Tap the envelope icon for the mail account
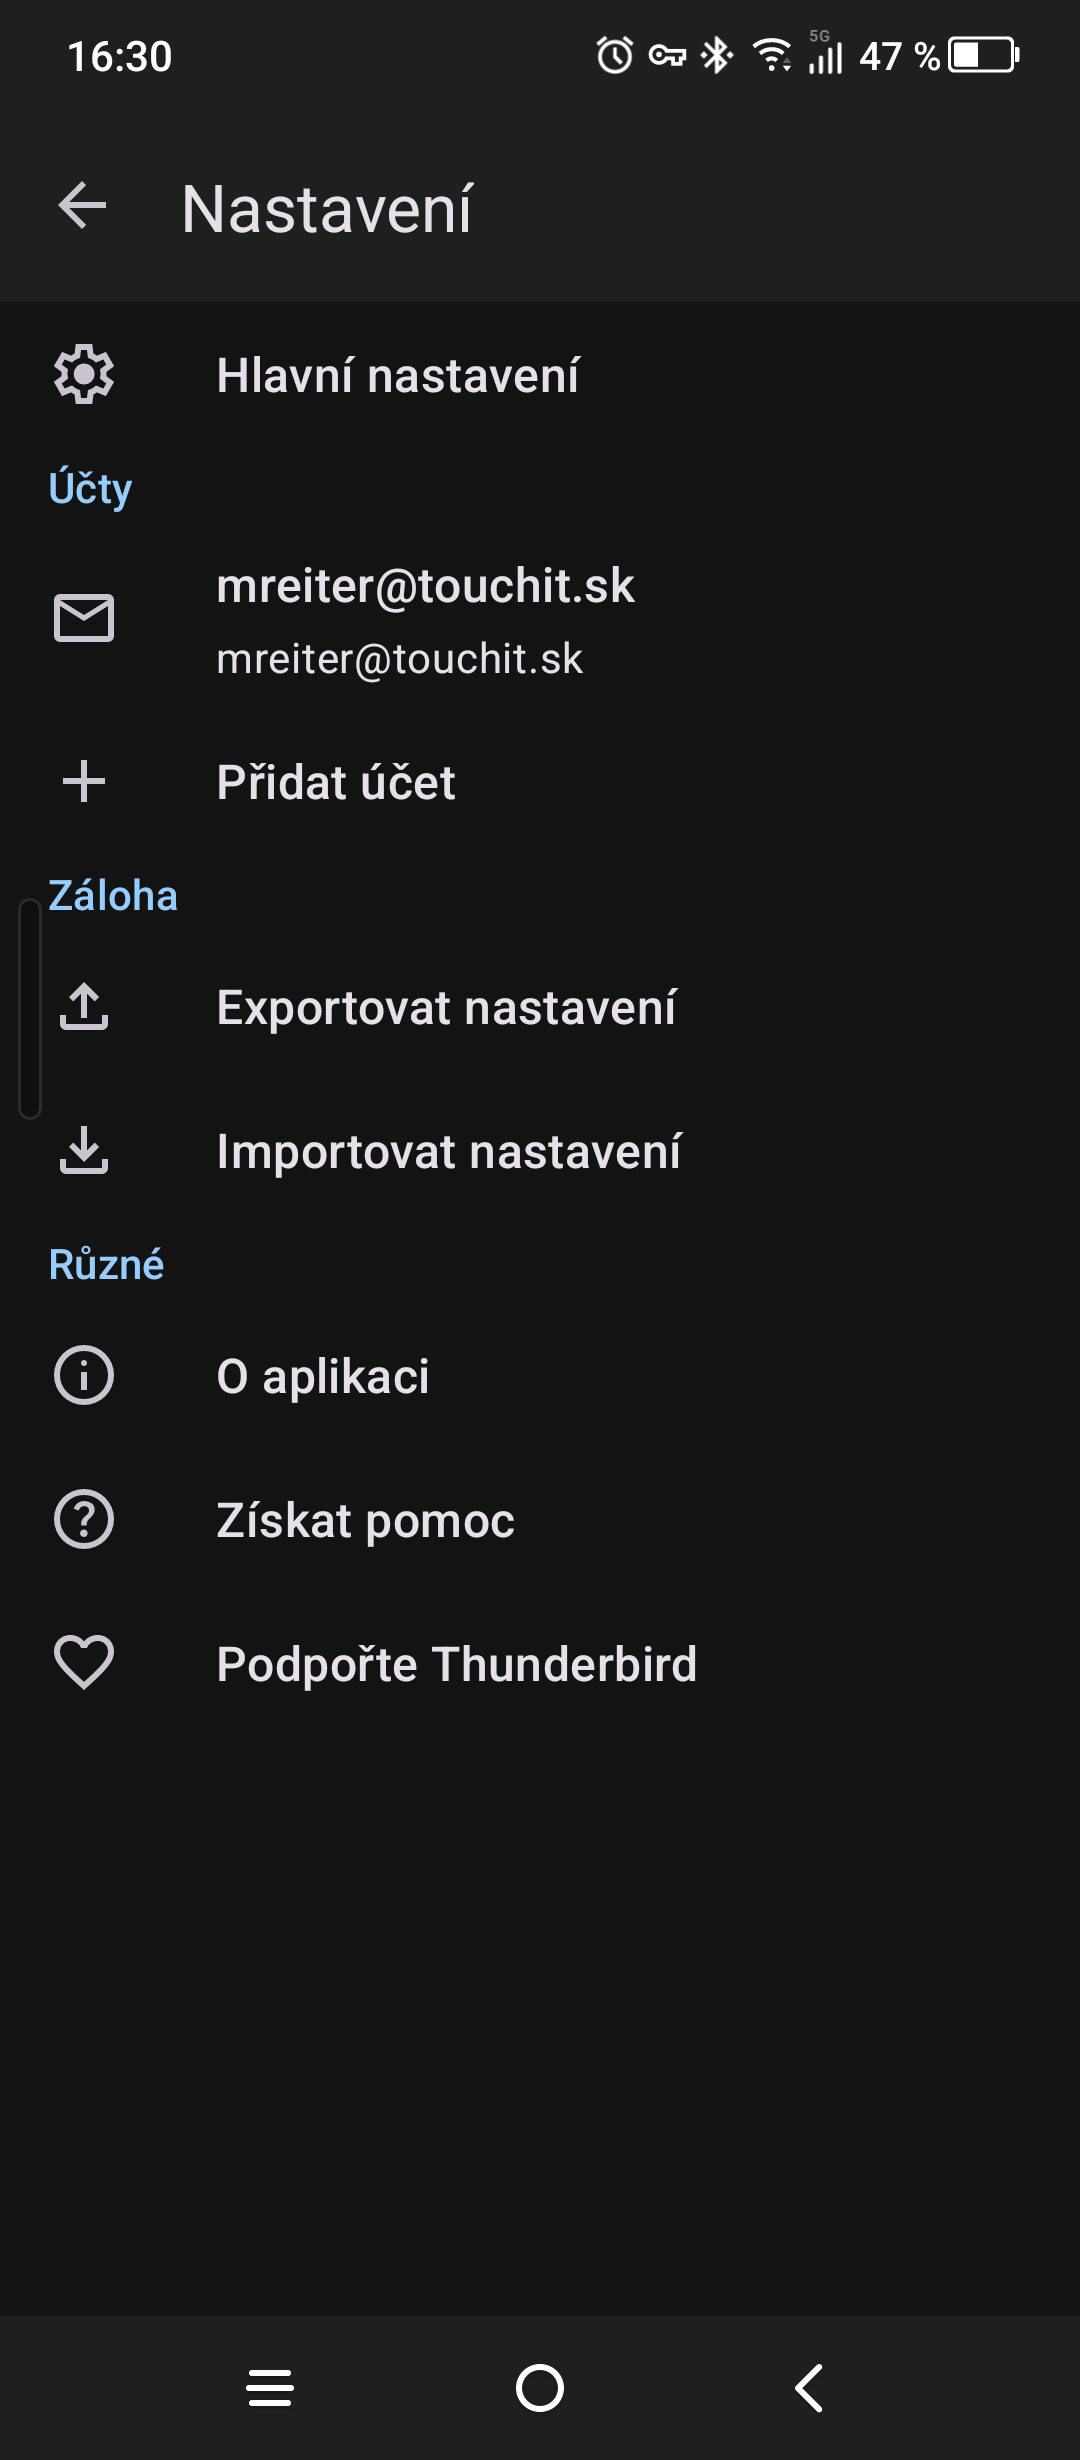Image resolution: width=1080 pixels, height=2460 pixels. point(84,617)
